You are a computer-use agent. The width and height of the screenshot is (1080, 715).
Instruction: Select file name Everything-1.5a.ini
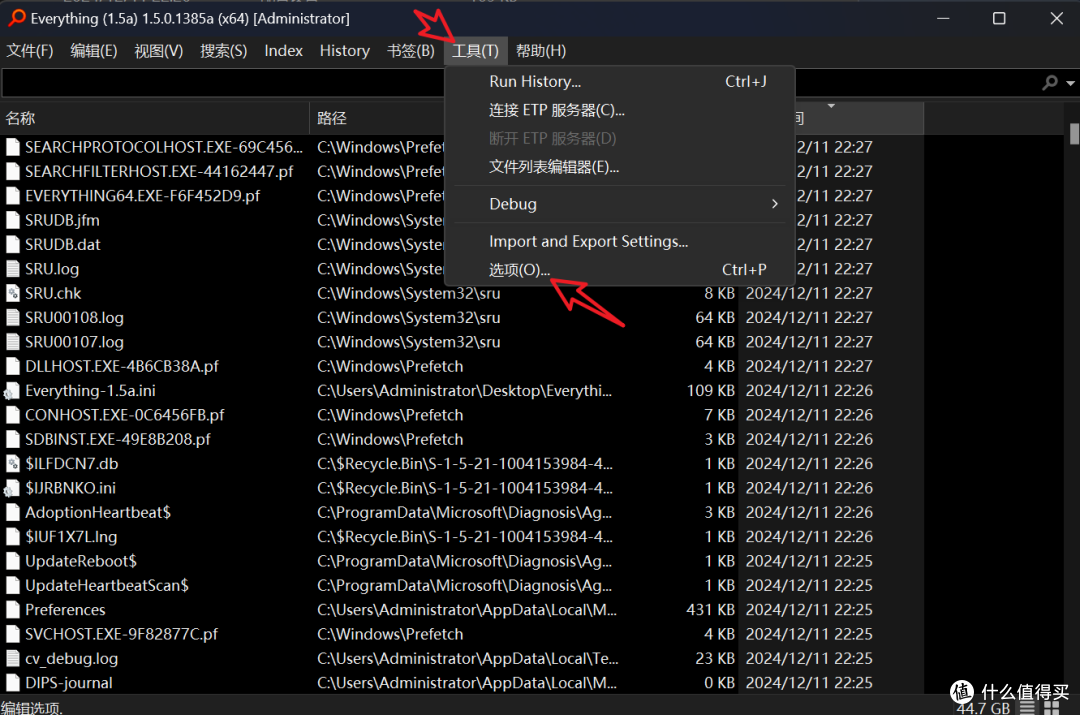click(90, 391)
